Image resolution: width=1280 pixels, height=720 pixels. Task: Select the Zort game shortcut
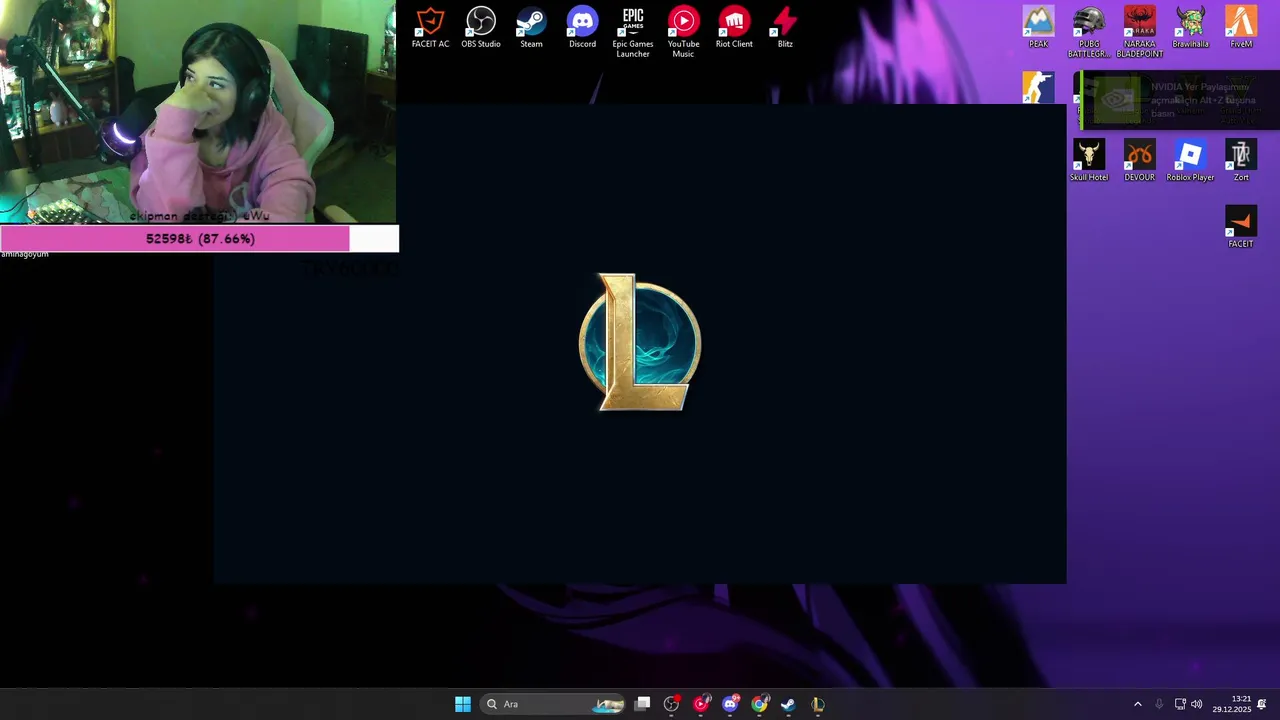(x=1241, y=161)
